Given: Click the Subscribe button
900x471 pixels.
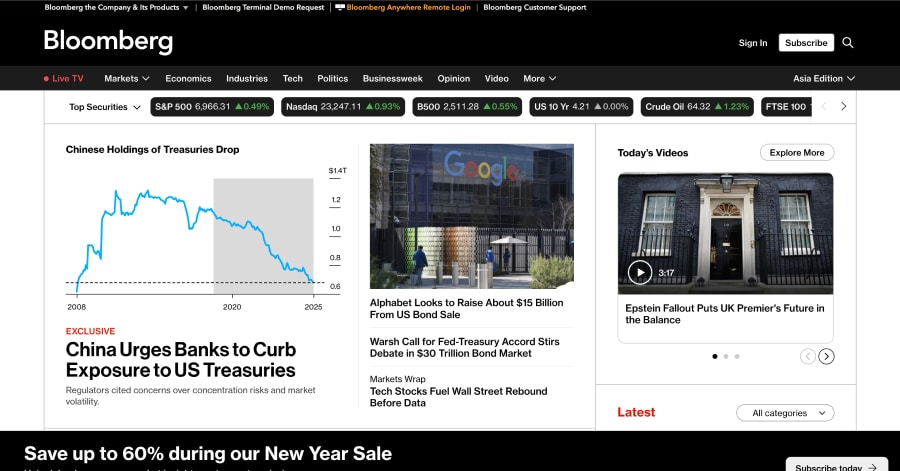Looking at the screenshot, I should (806, 42).
